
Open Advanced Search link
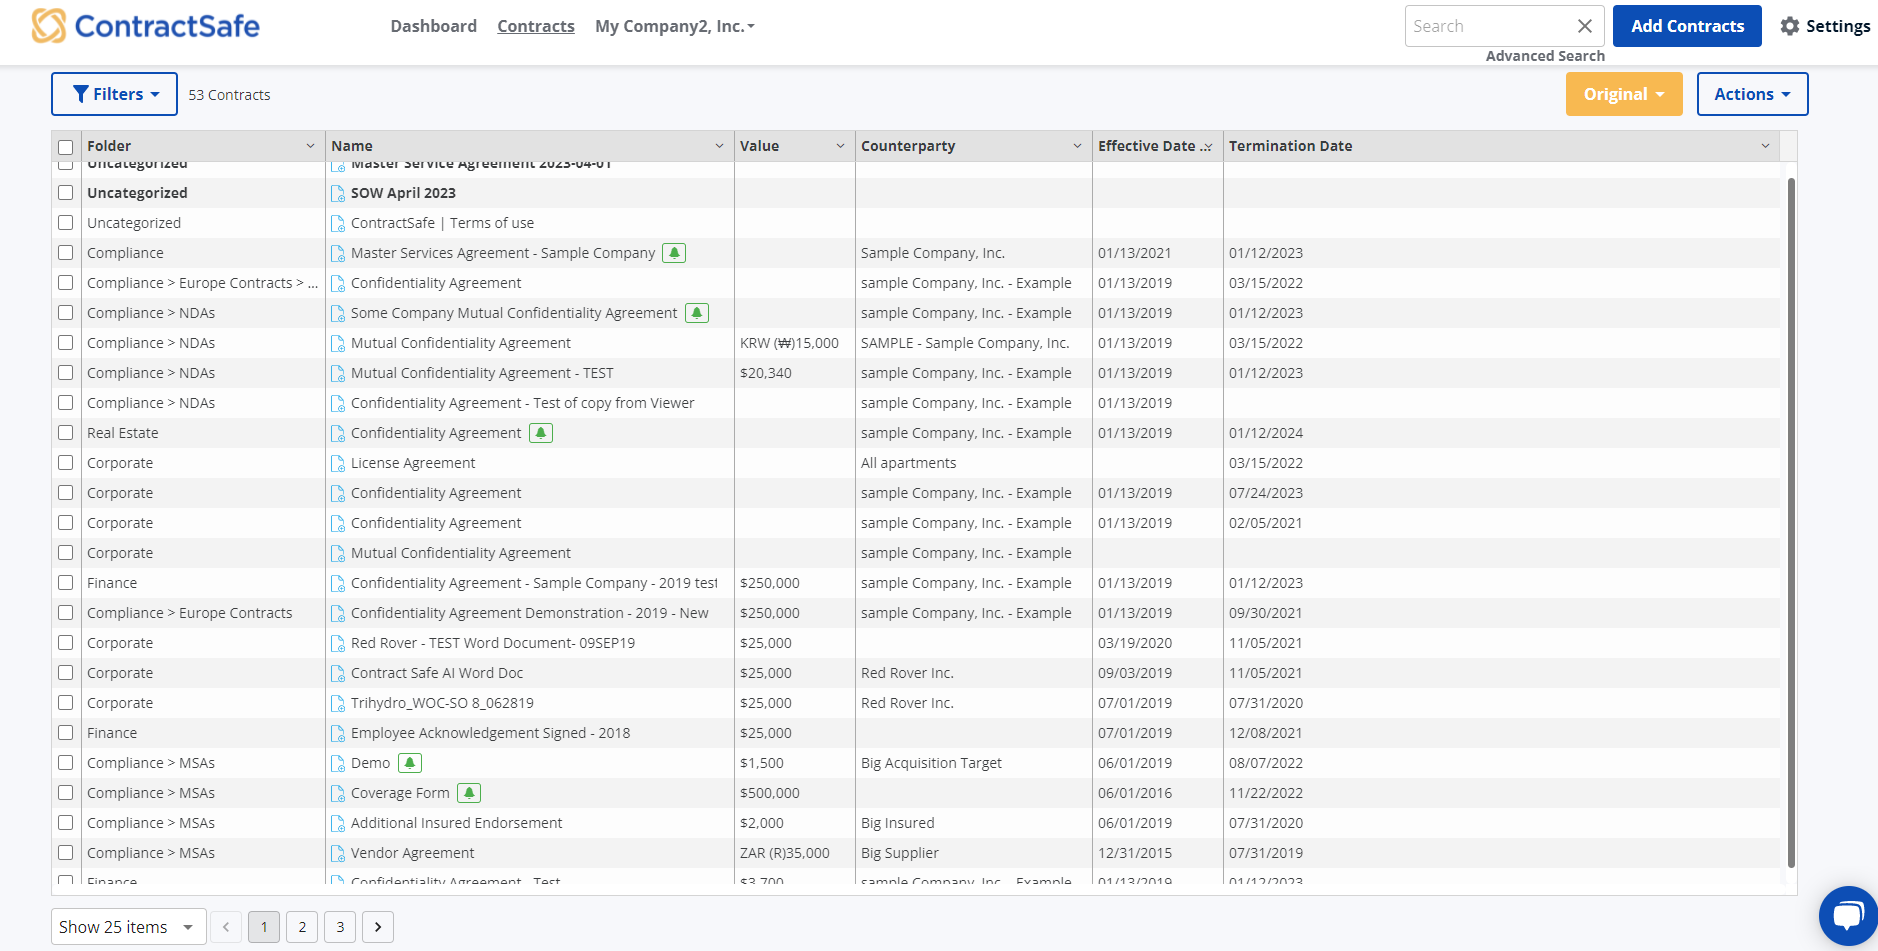point(1545,56)
